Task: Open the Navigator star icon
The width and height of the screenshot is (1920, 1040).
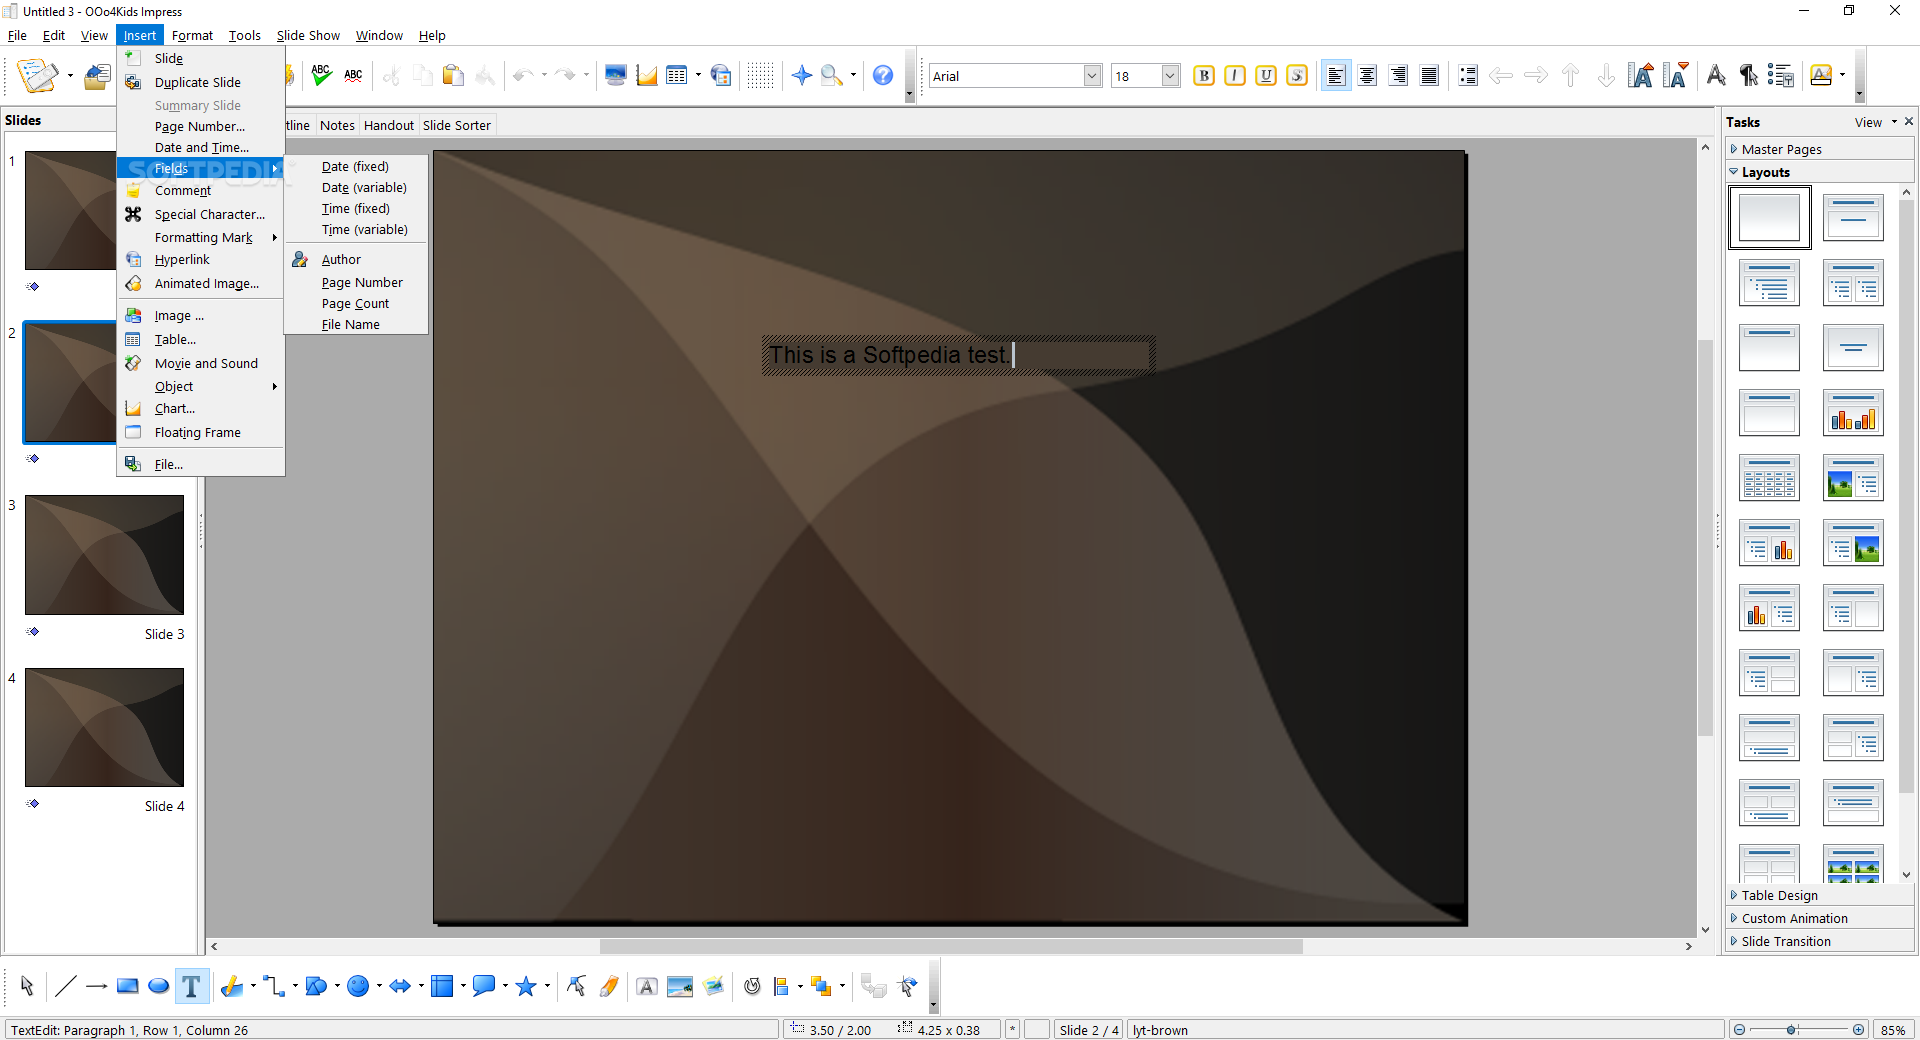Action: [802, 75]
